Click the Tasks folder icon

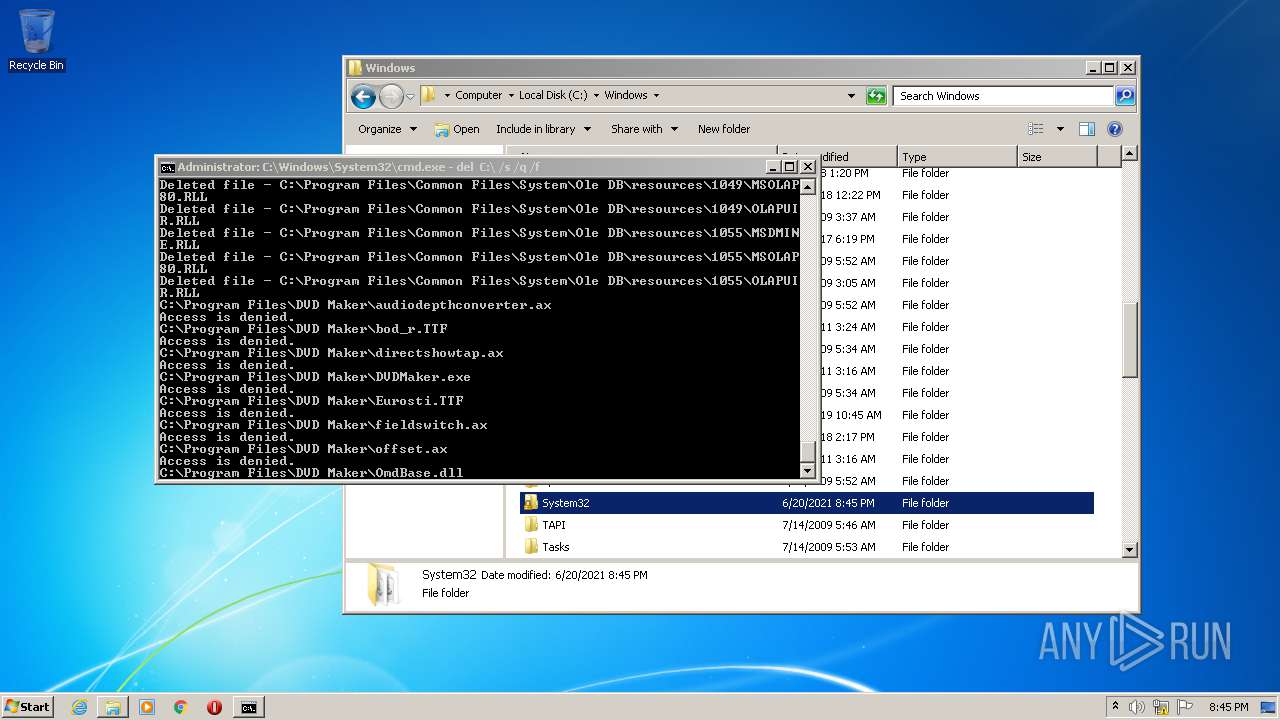tap(531, 547)
